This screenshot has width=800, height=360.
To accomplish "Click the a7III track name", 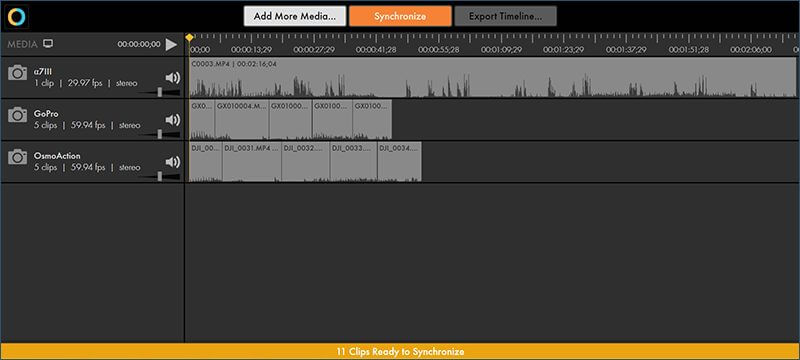I will [x=42, y=72].
